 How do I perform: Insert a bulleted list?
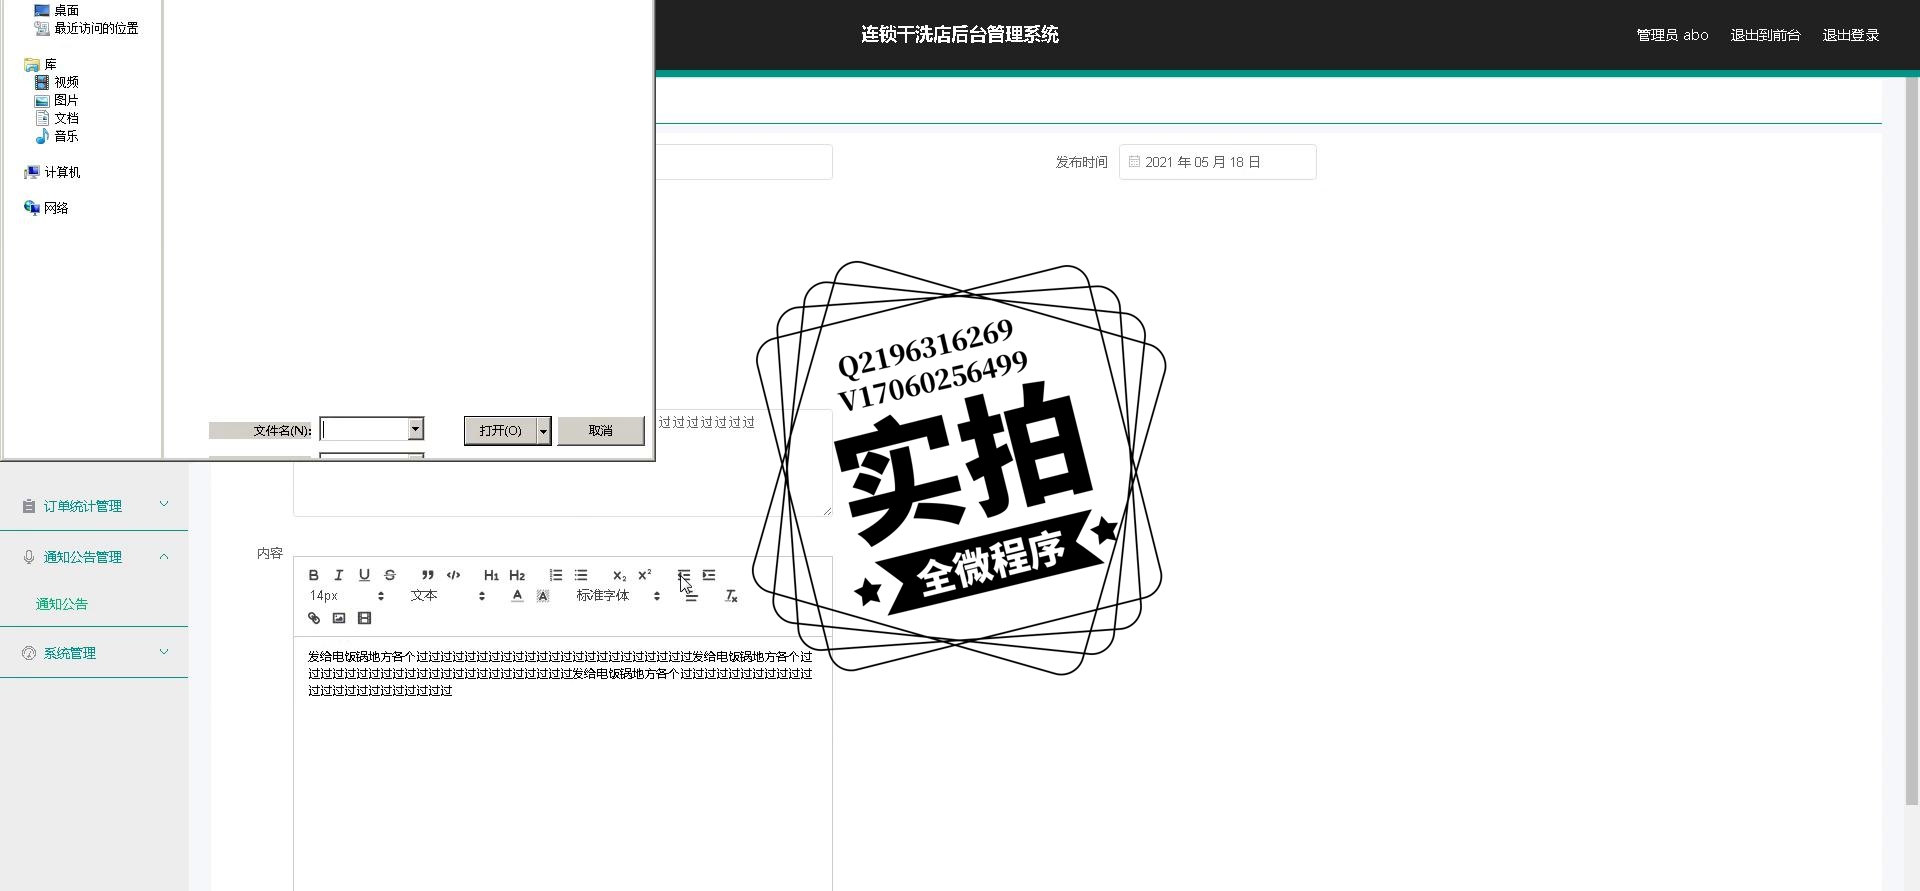[x=581, y=575]
